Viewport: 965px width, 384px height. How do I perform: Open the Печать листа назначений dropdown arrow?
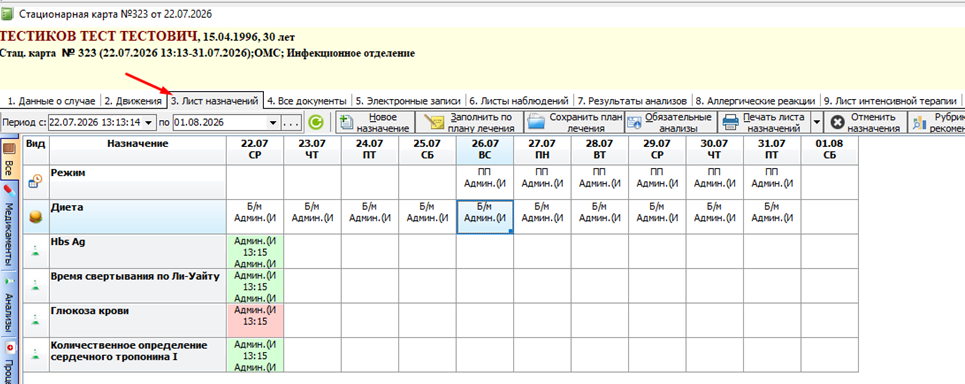click(x=817, y=122)
